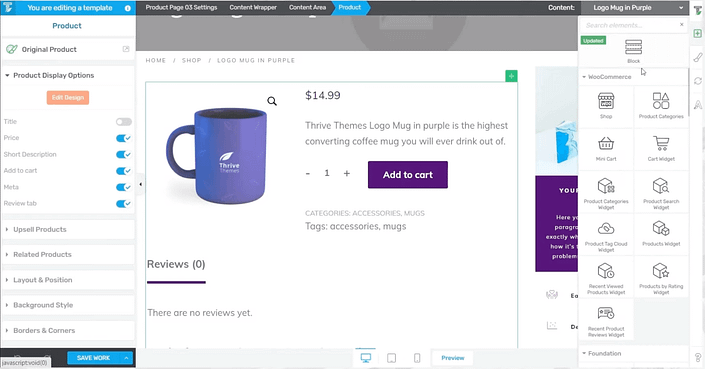
Task: Open the typography A icon in right sidebar
Action: tap(697, 104)
